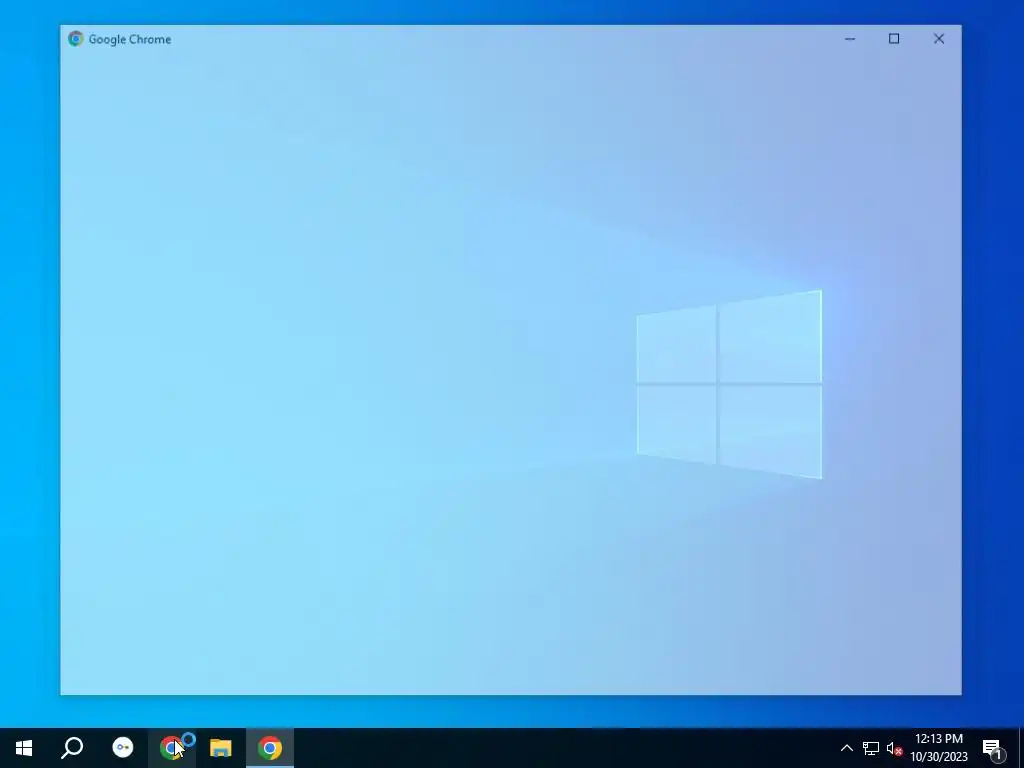Click the Google Chrome title text
This screenshot has width=1024, height=768.
(130, 39)
